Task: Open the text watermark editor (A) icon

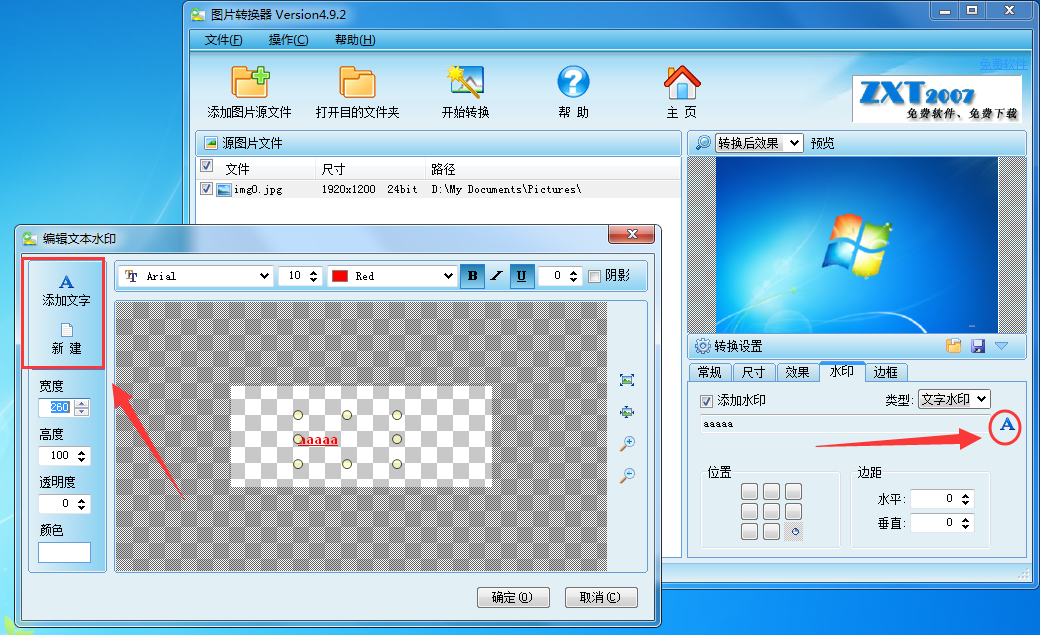Action: click(1006, 425)
